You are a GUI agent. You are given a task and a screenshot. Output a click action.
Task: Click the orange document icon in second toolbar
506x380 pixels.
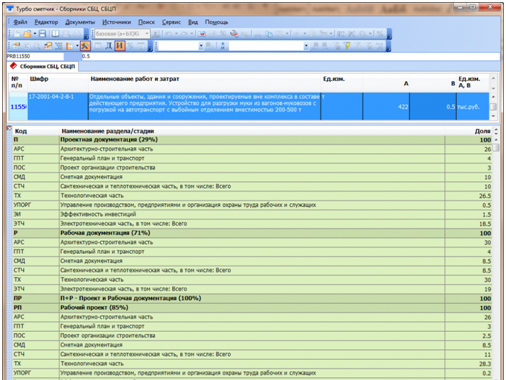coord(69,46)
